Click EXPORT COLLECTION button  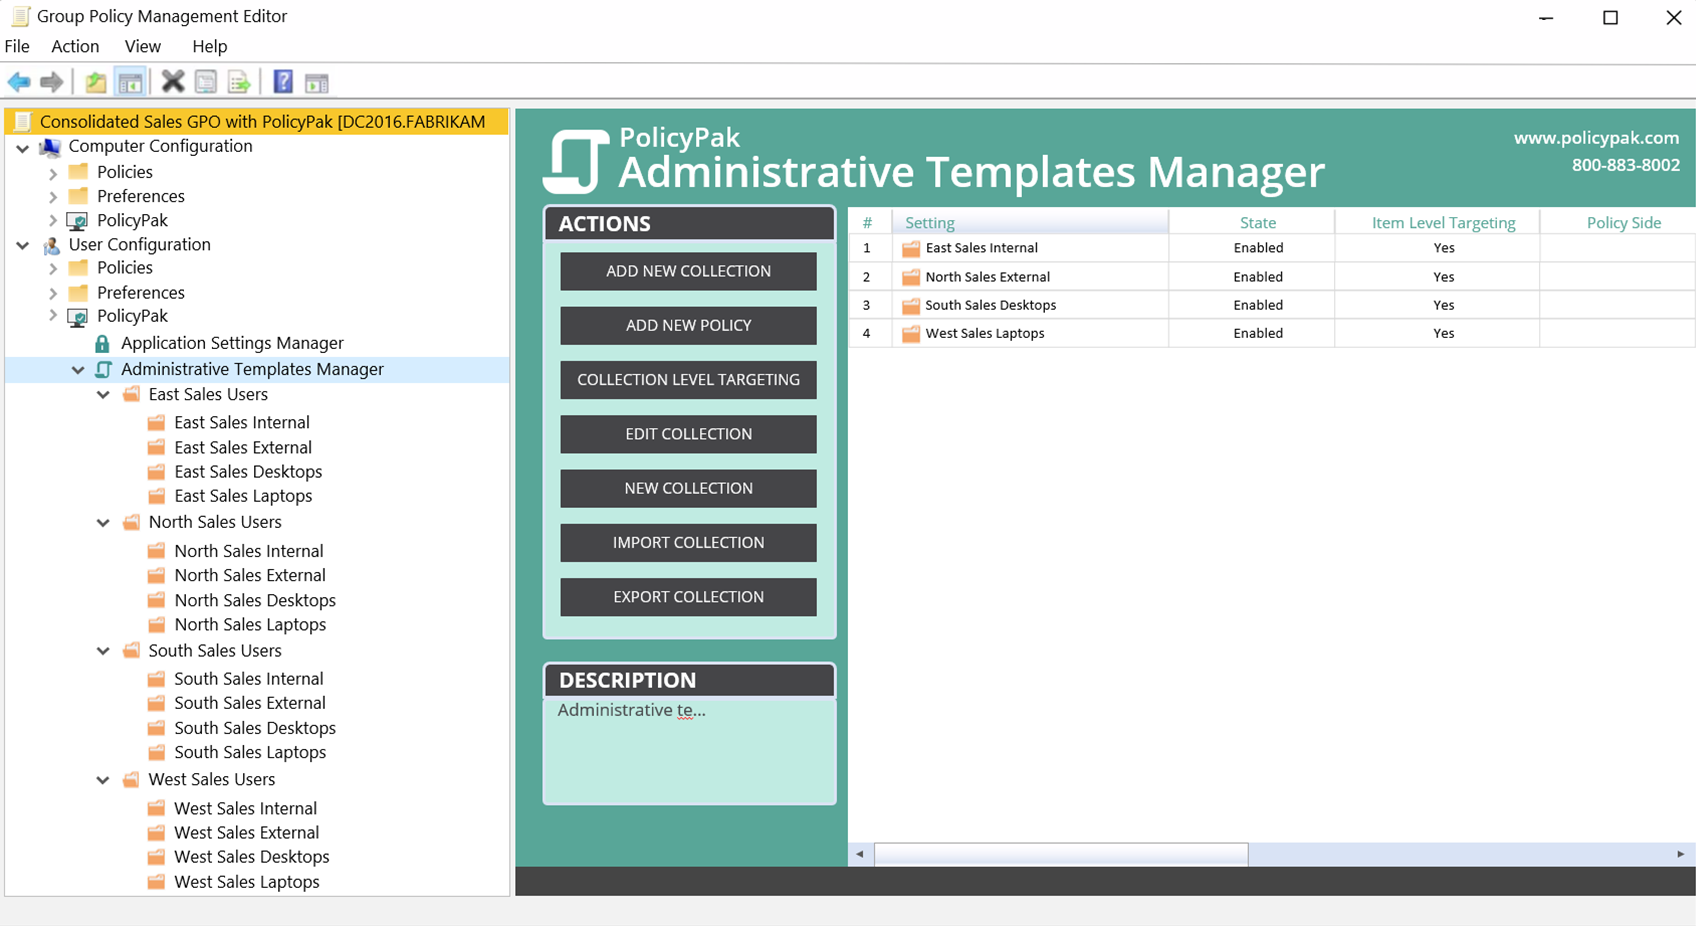point(688,597)
